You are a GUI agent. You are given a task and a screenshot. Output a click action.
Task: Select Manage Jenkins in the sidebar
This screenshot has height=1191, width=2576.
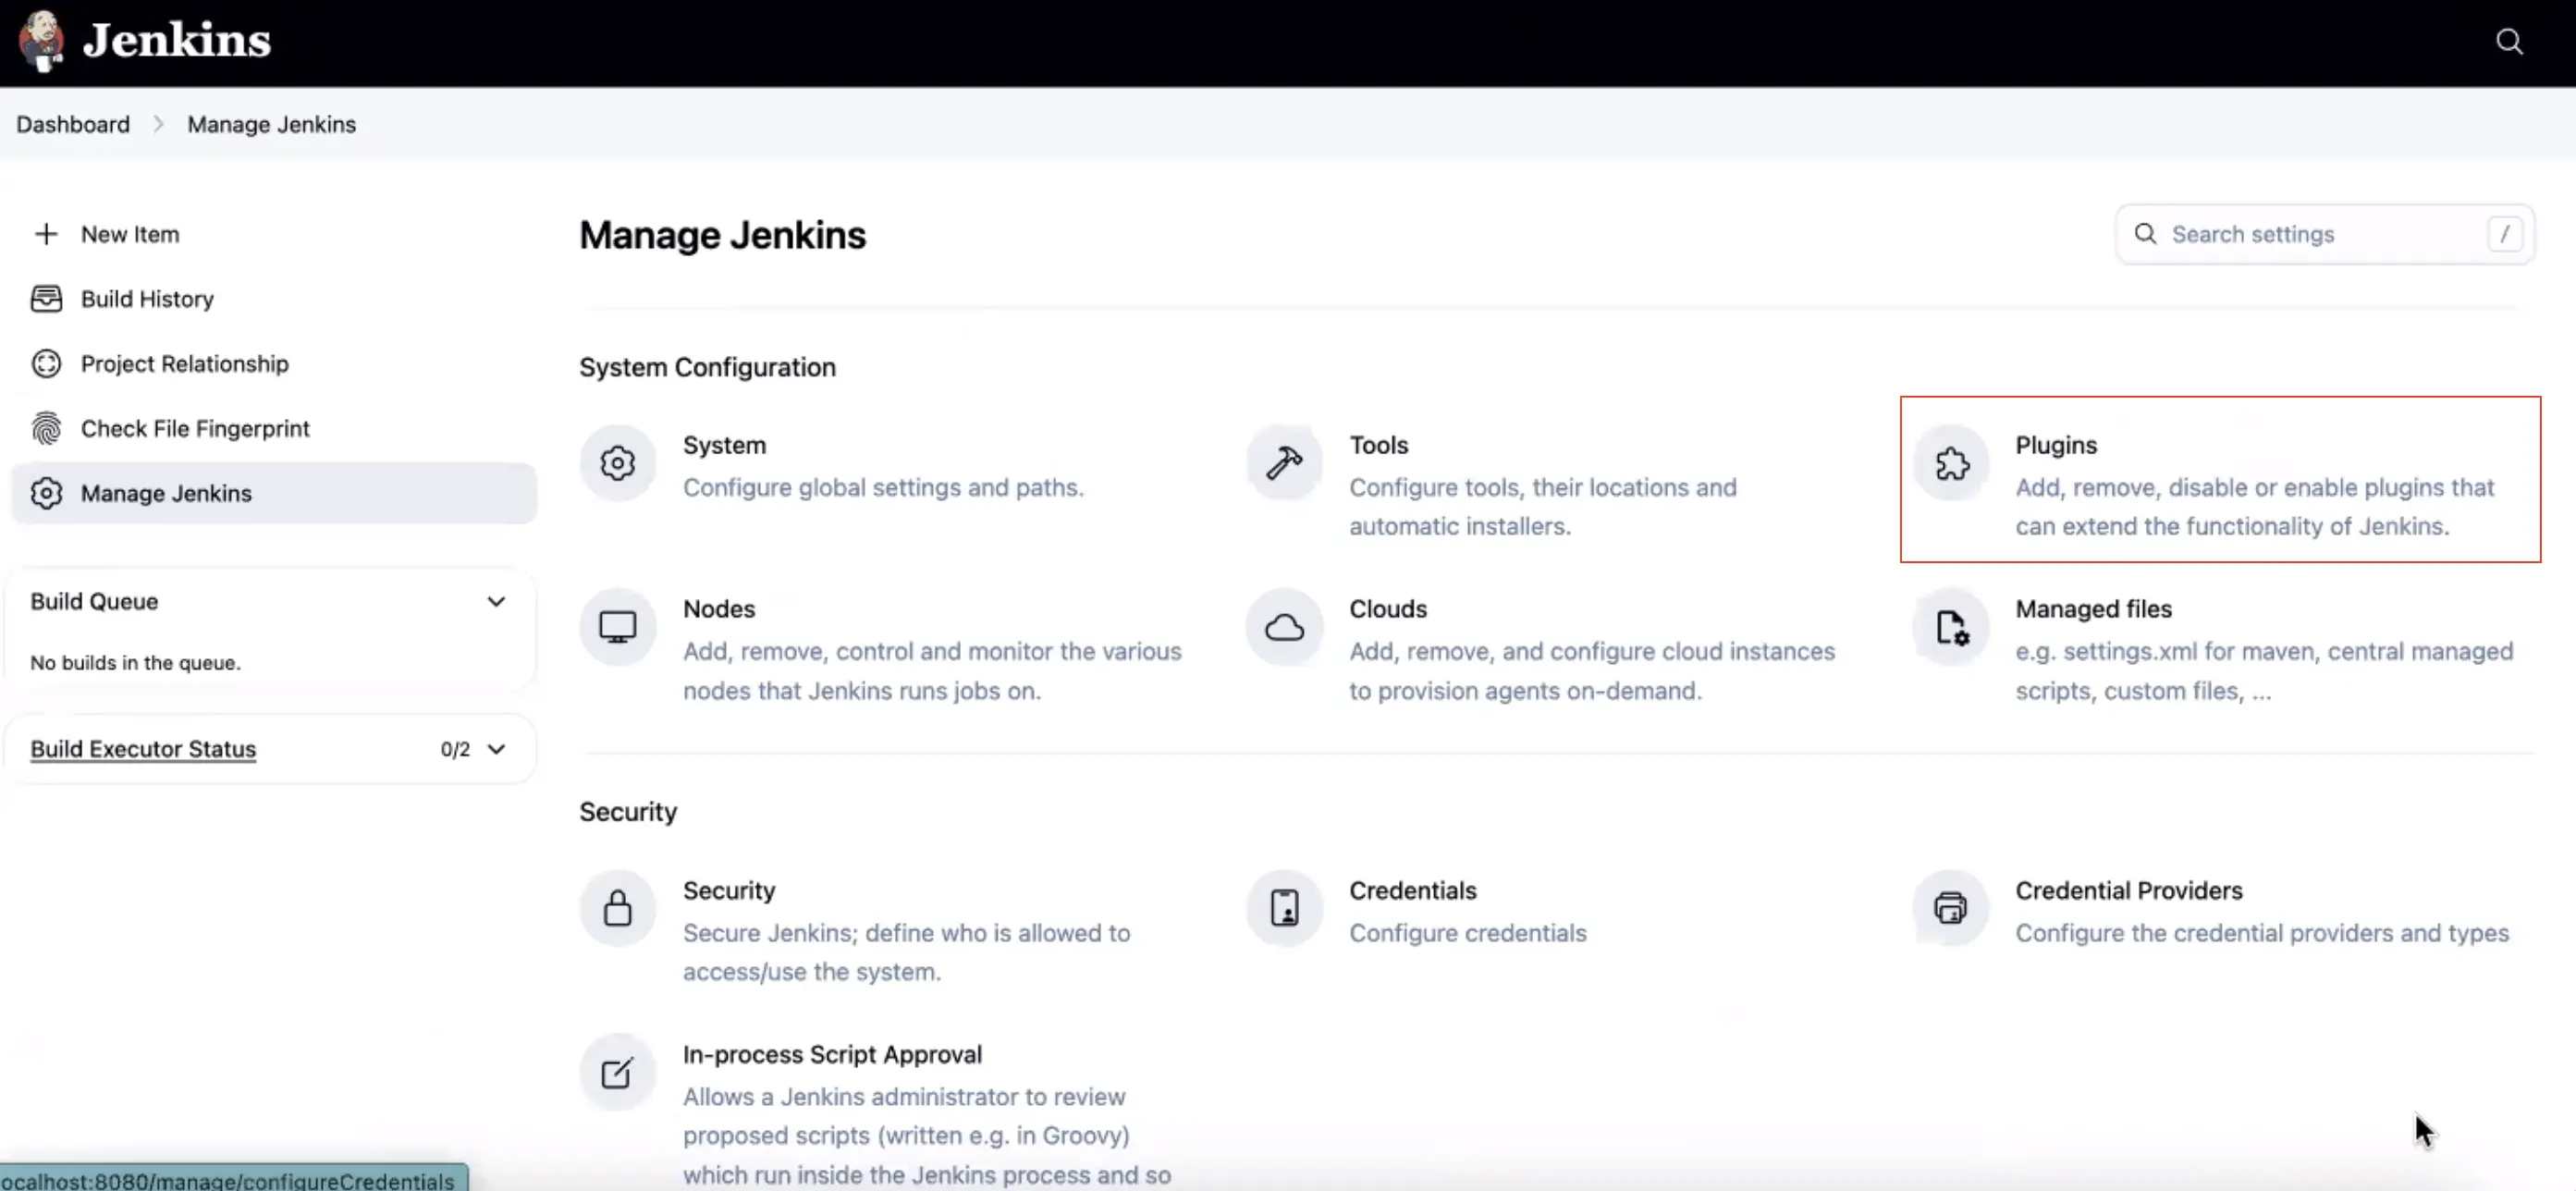click(273, 493)
